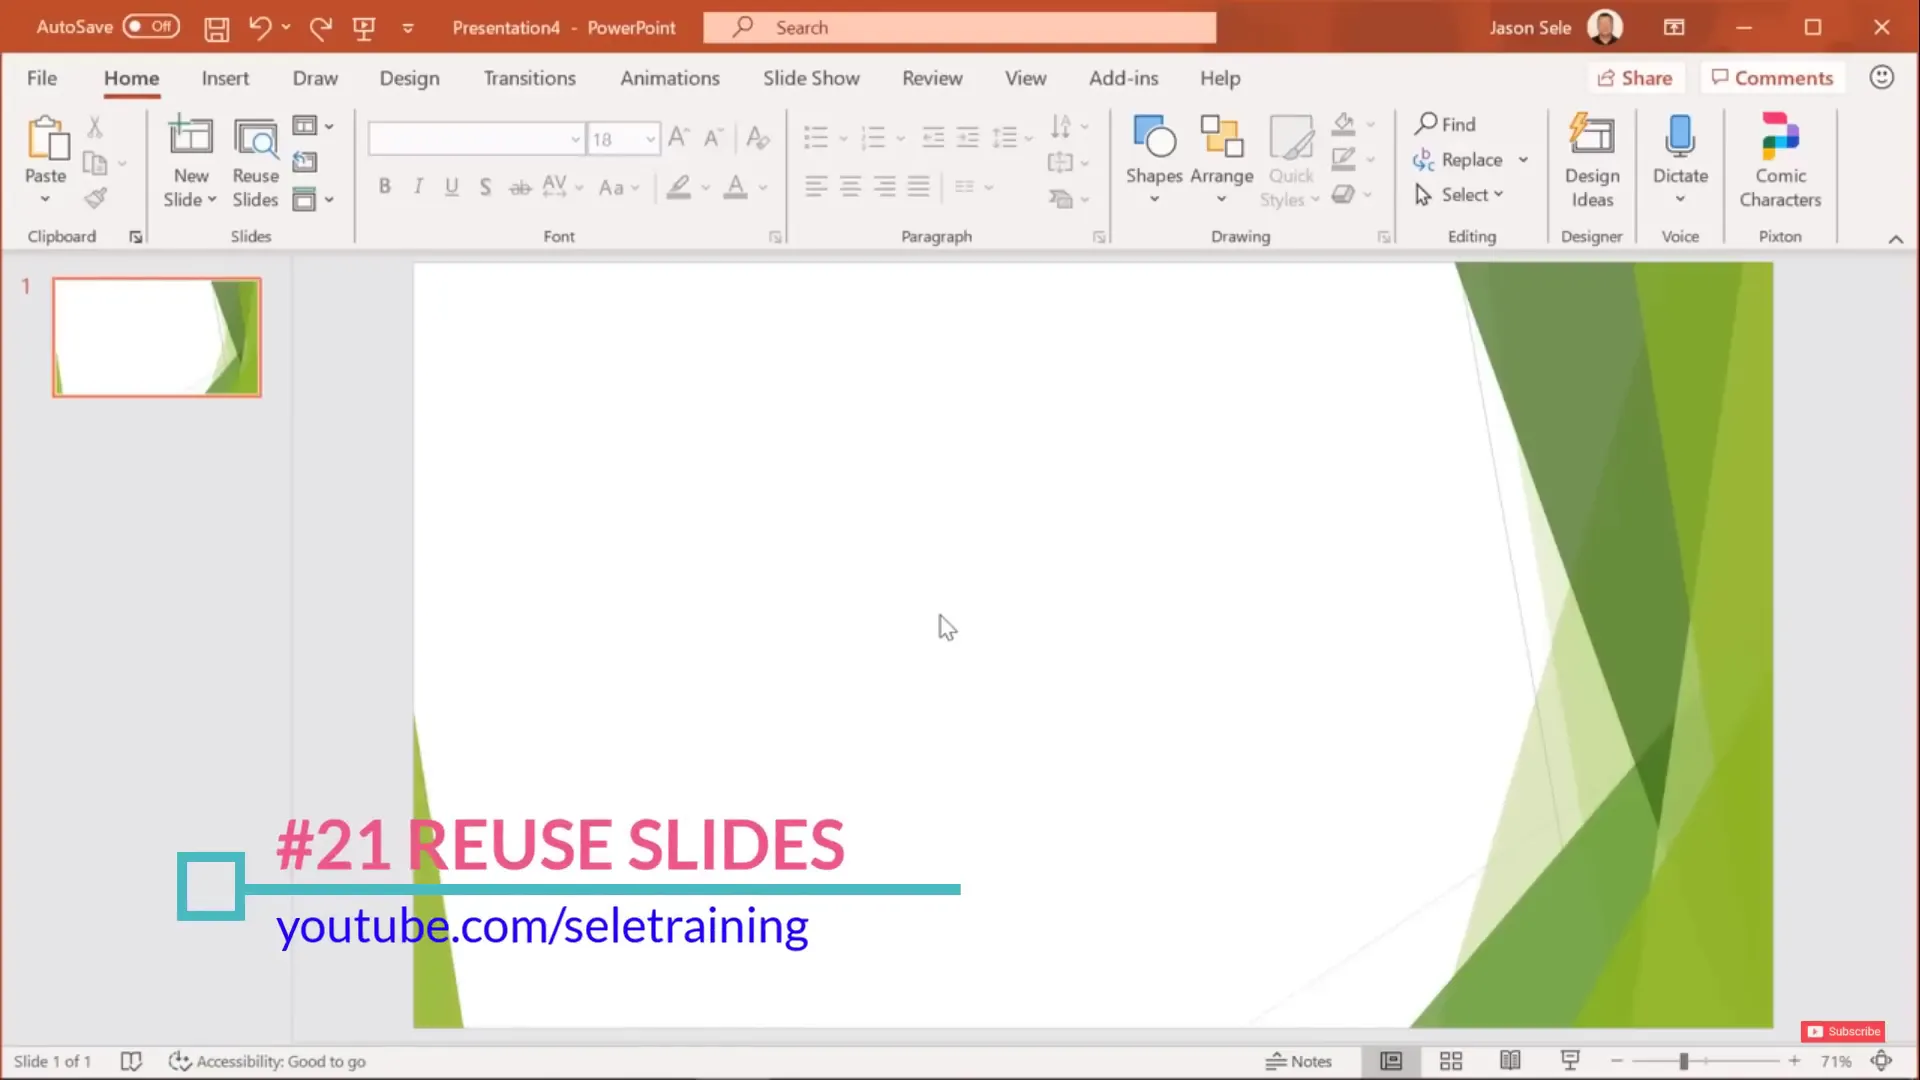Open the Comments panel

point(1772,77)
